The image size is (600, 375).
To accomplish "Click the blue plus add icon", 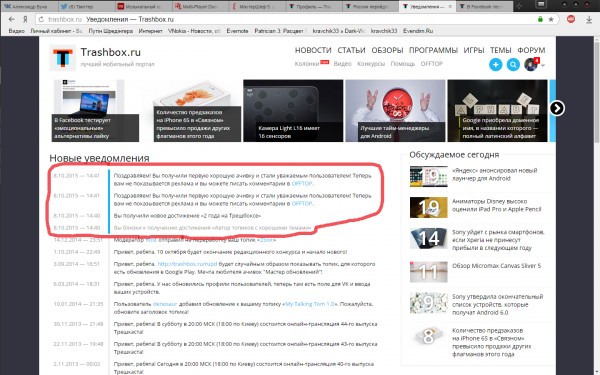I will click(x=496, y=65).
